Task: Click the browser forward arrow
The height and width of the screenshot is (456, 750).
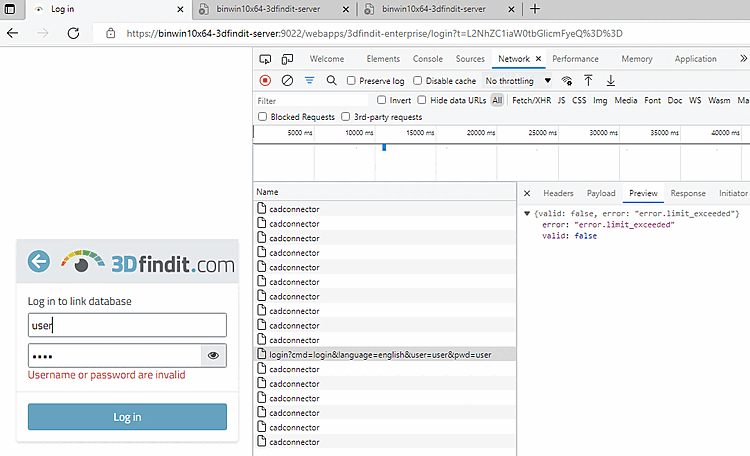Action: click(x=43, y=33)
